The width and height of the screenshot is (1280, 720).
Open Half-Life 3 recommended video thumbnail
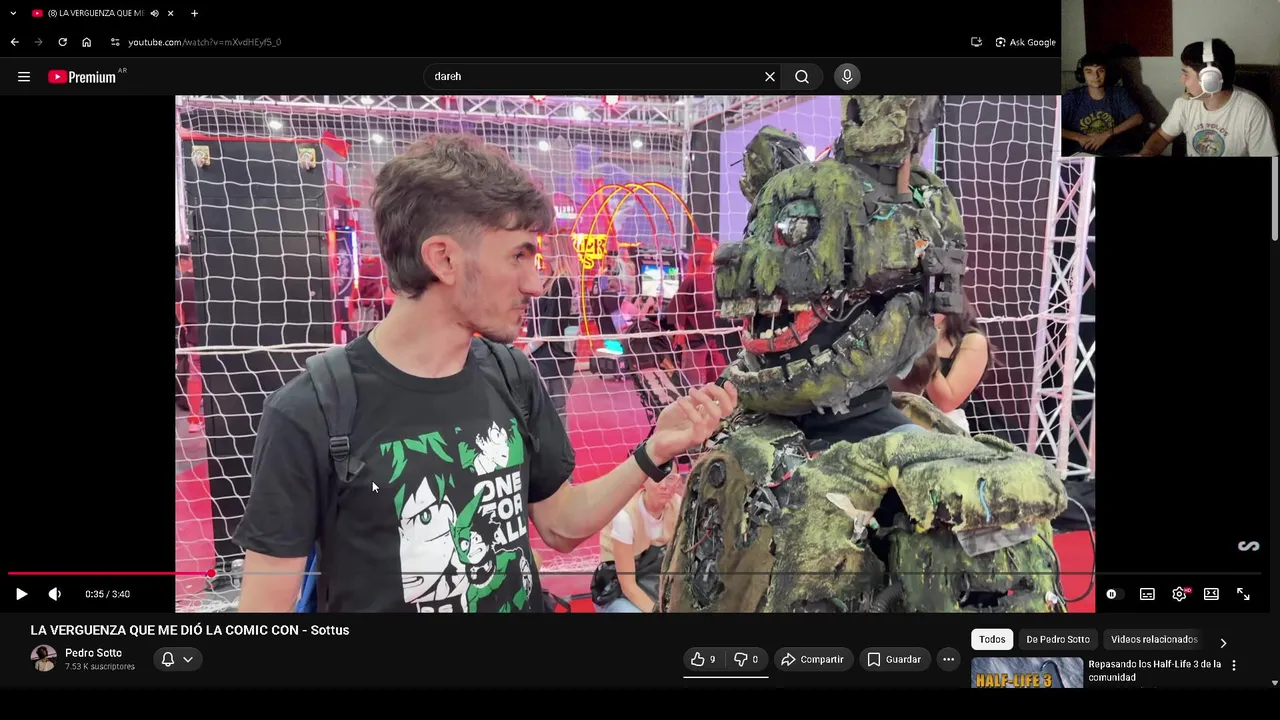click(1027, 673)
